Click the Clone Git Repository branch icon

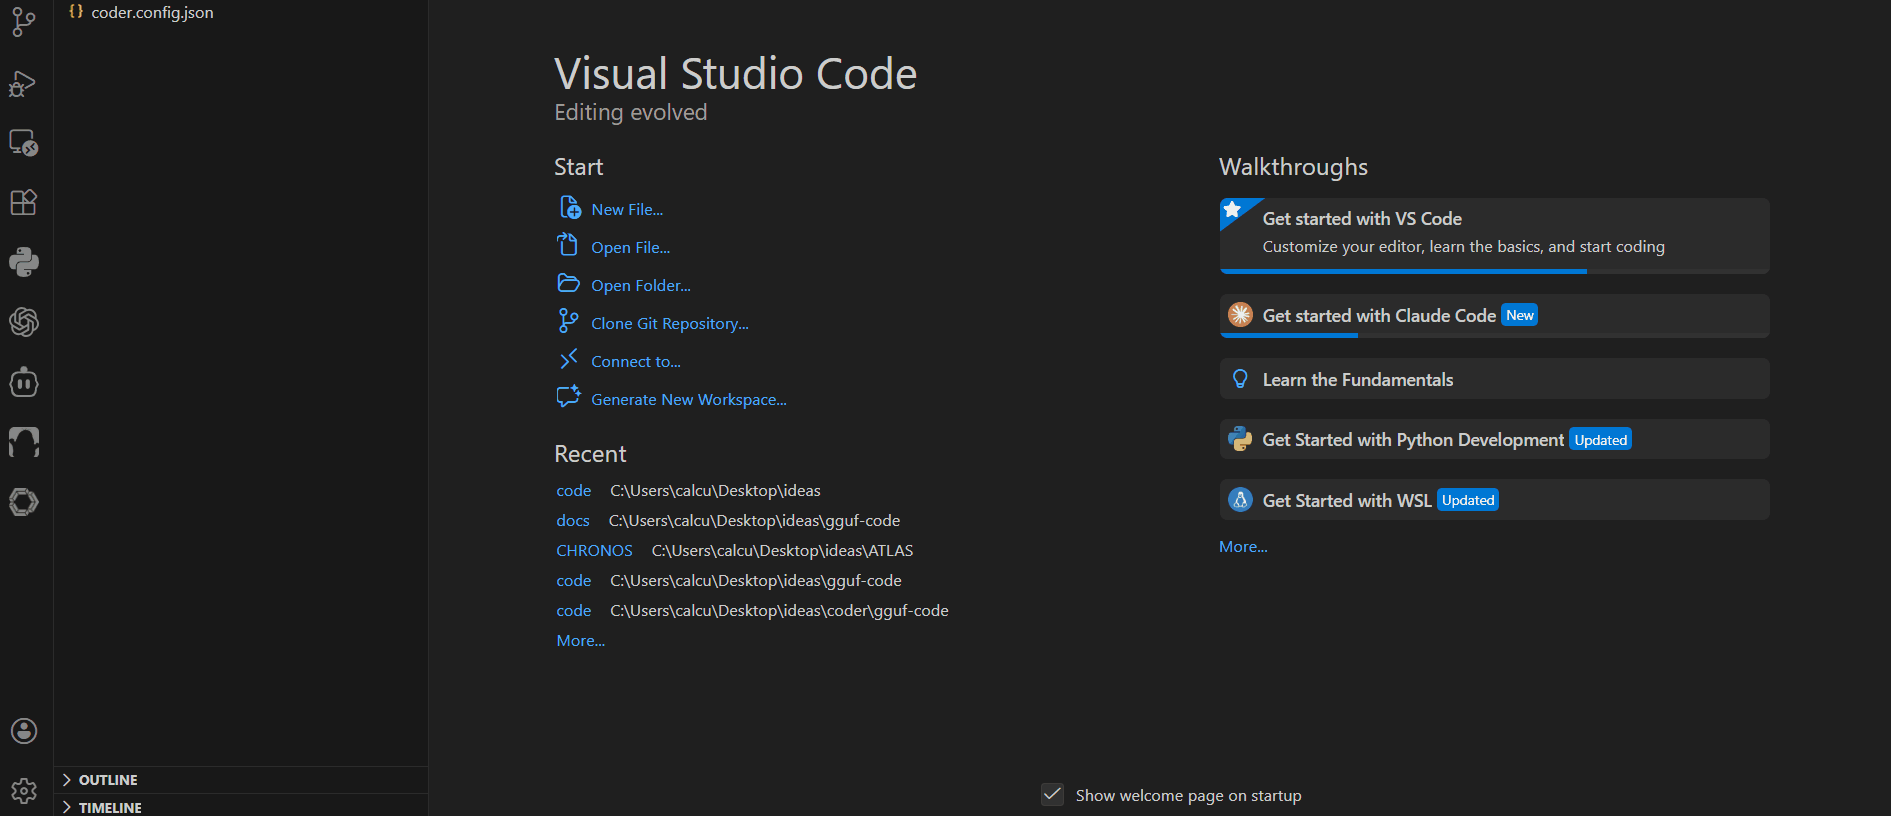(x=568, y=321)
